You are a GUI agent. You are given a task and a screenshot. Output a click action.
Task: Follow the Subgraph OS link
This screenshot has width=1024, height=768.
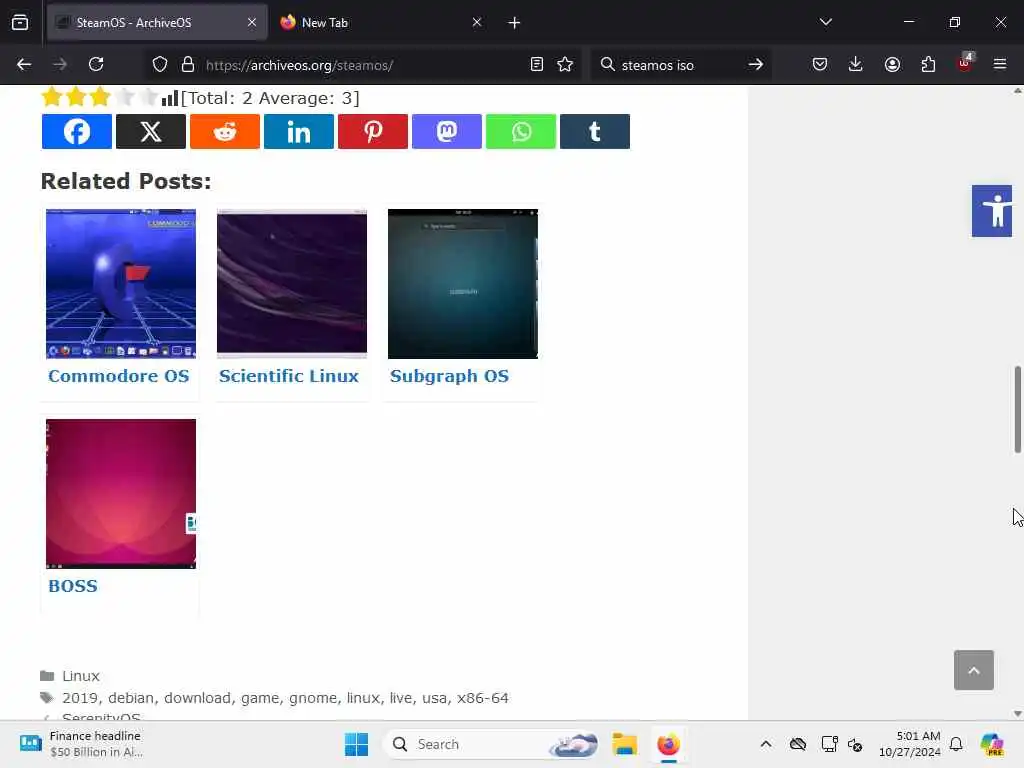(449, 377)
